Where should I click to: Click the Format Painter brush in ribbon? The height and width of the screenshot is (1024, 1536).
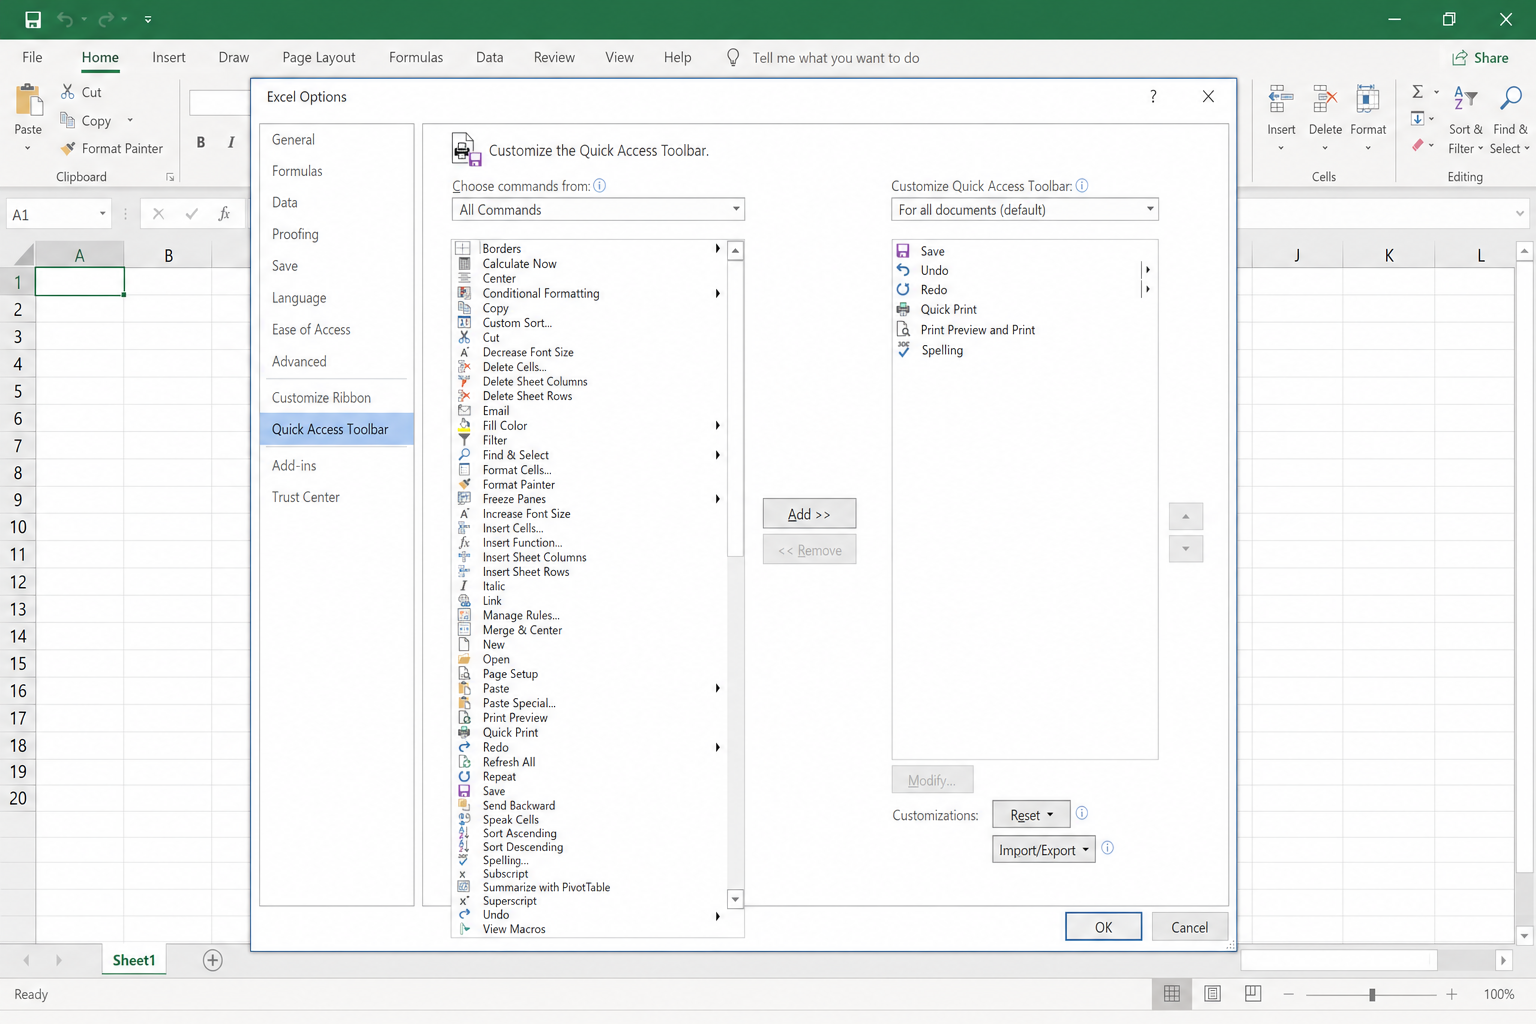68,148
